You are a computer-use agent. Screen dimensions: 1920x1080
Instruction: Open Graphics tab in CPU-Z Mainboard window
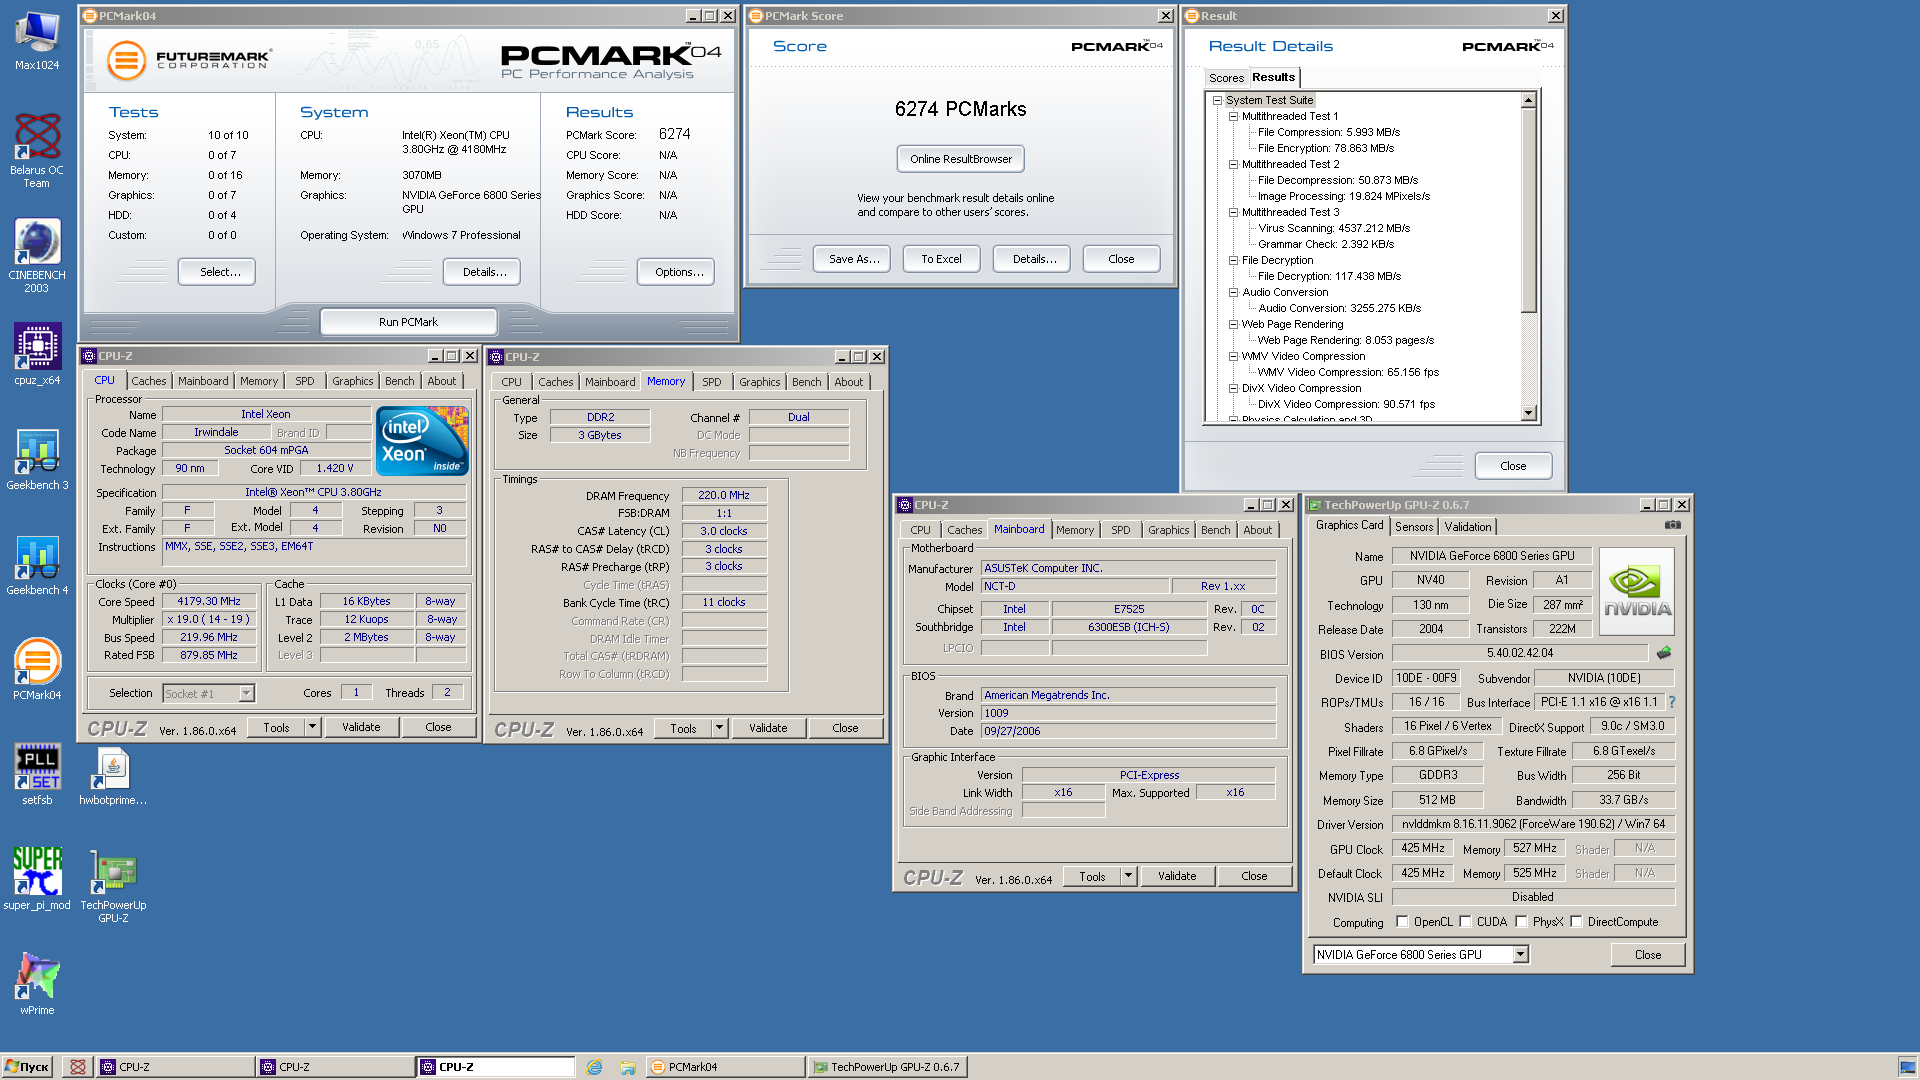click(x=1168, y=530)
